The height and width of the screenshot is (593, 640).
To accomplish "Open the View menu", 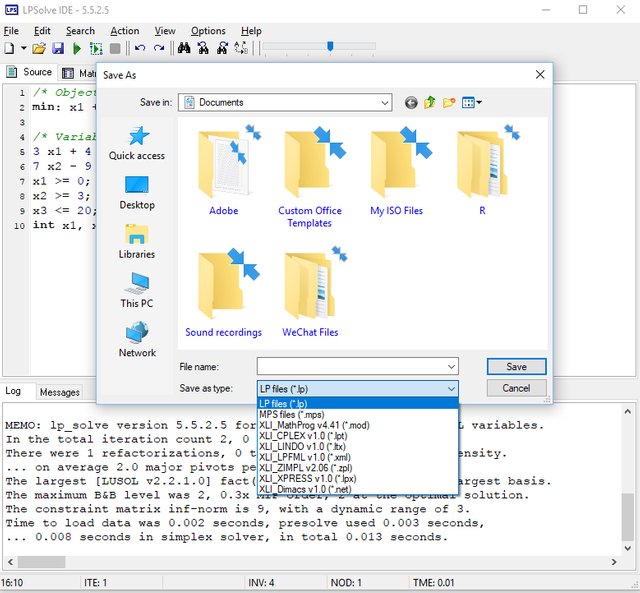I will pos(165,31).
